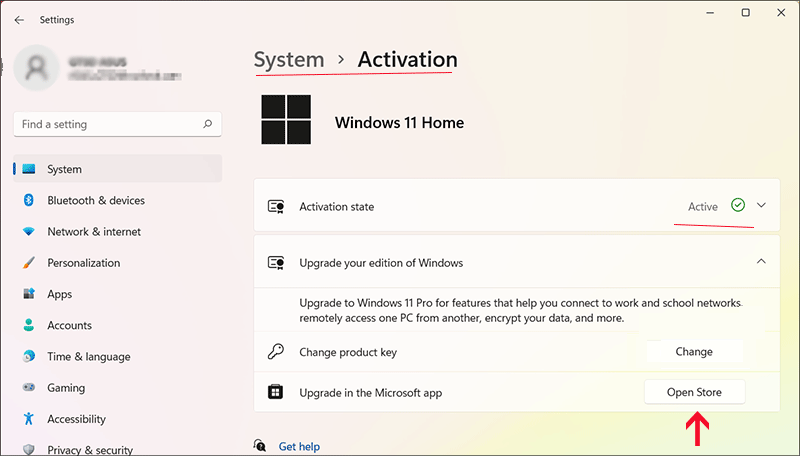Click the Microsoft Store bag icon
Screen dimensions: 800x456
pos(276,392)
